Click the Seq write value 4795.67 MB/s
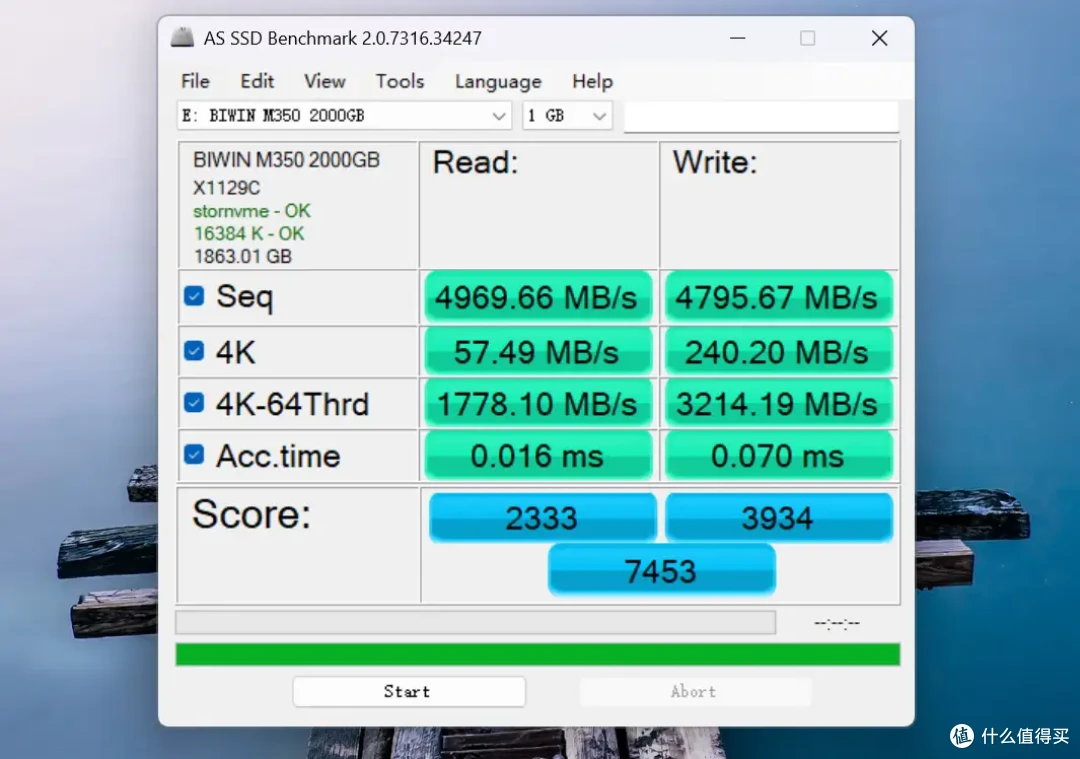1080x759 pixels. coord(778,298)
